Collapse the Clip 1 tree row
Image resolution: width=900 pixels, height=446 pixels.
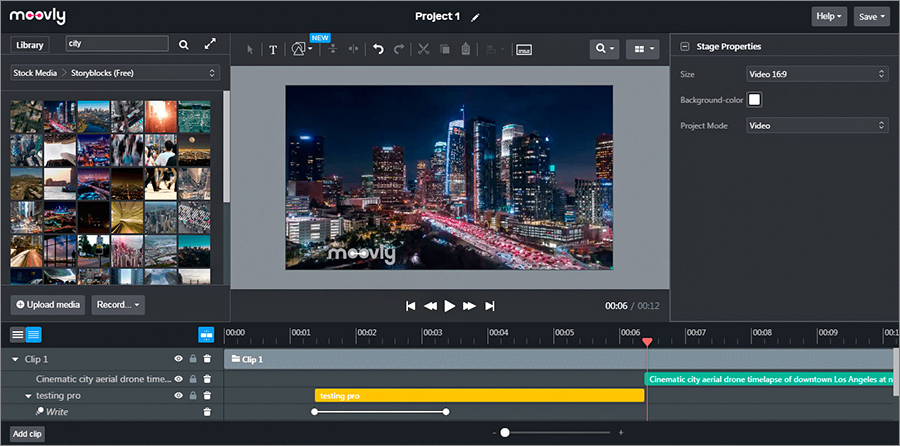[x=15, y=359]
